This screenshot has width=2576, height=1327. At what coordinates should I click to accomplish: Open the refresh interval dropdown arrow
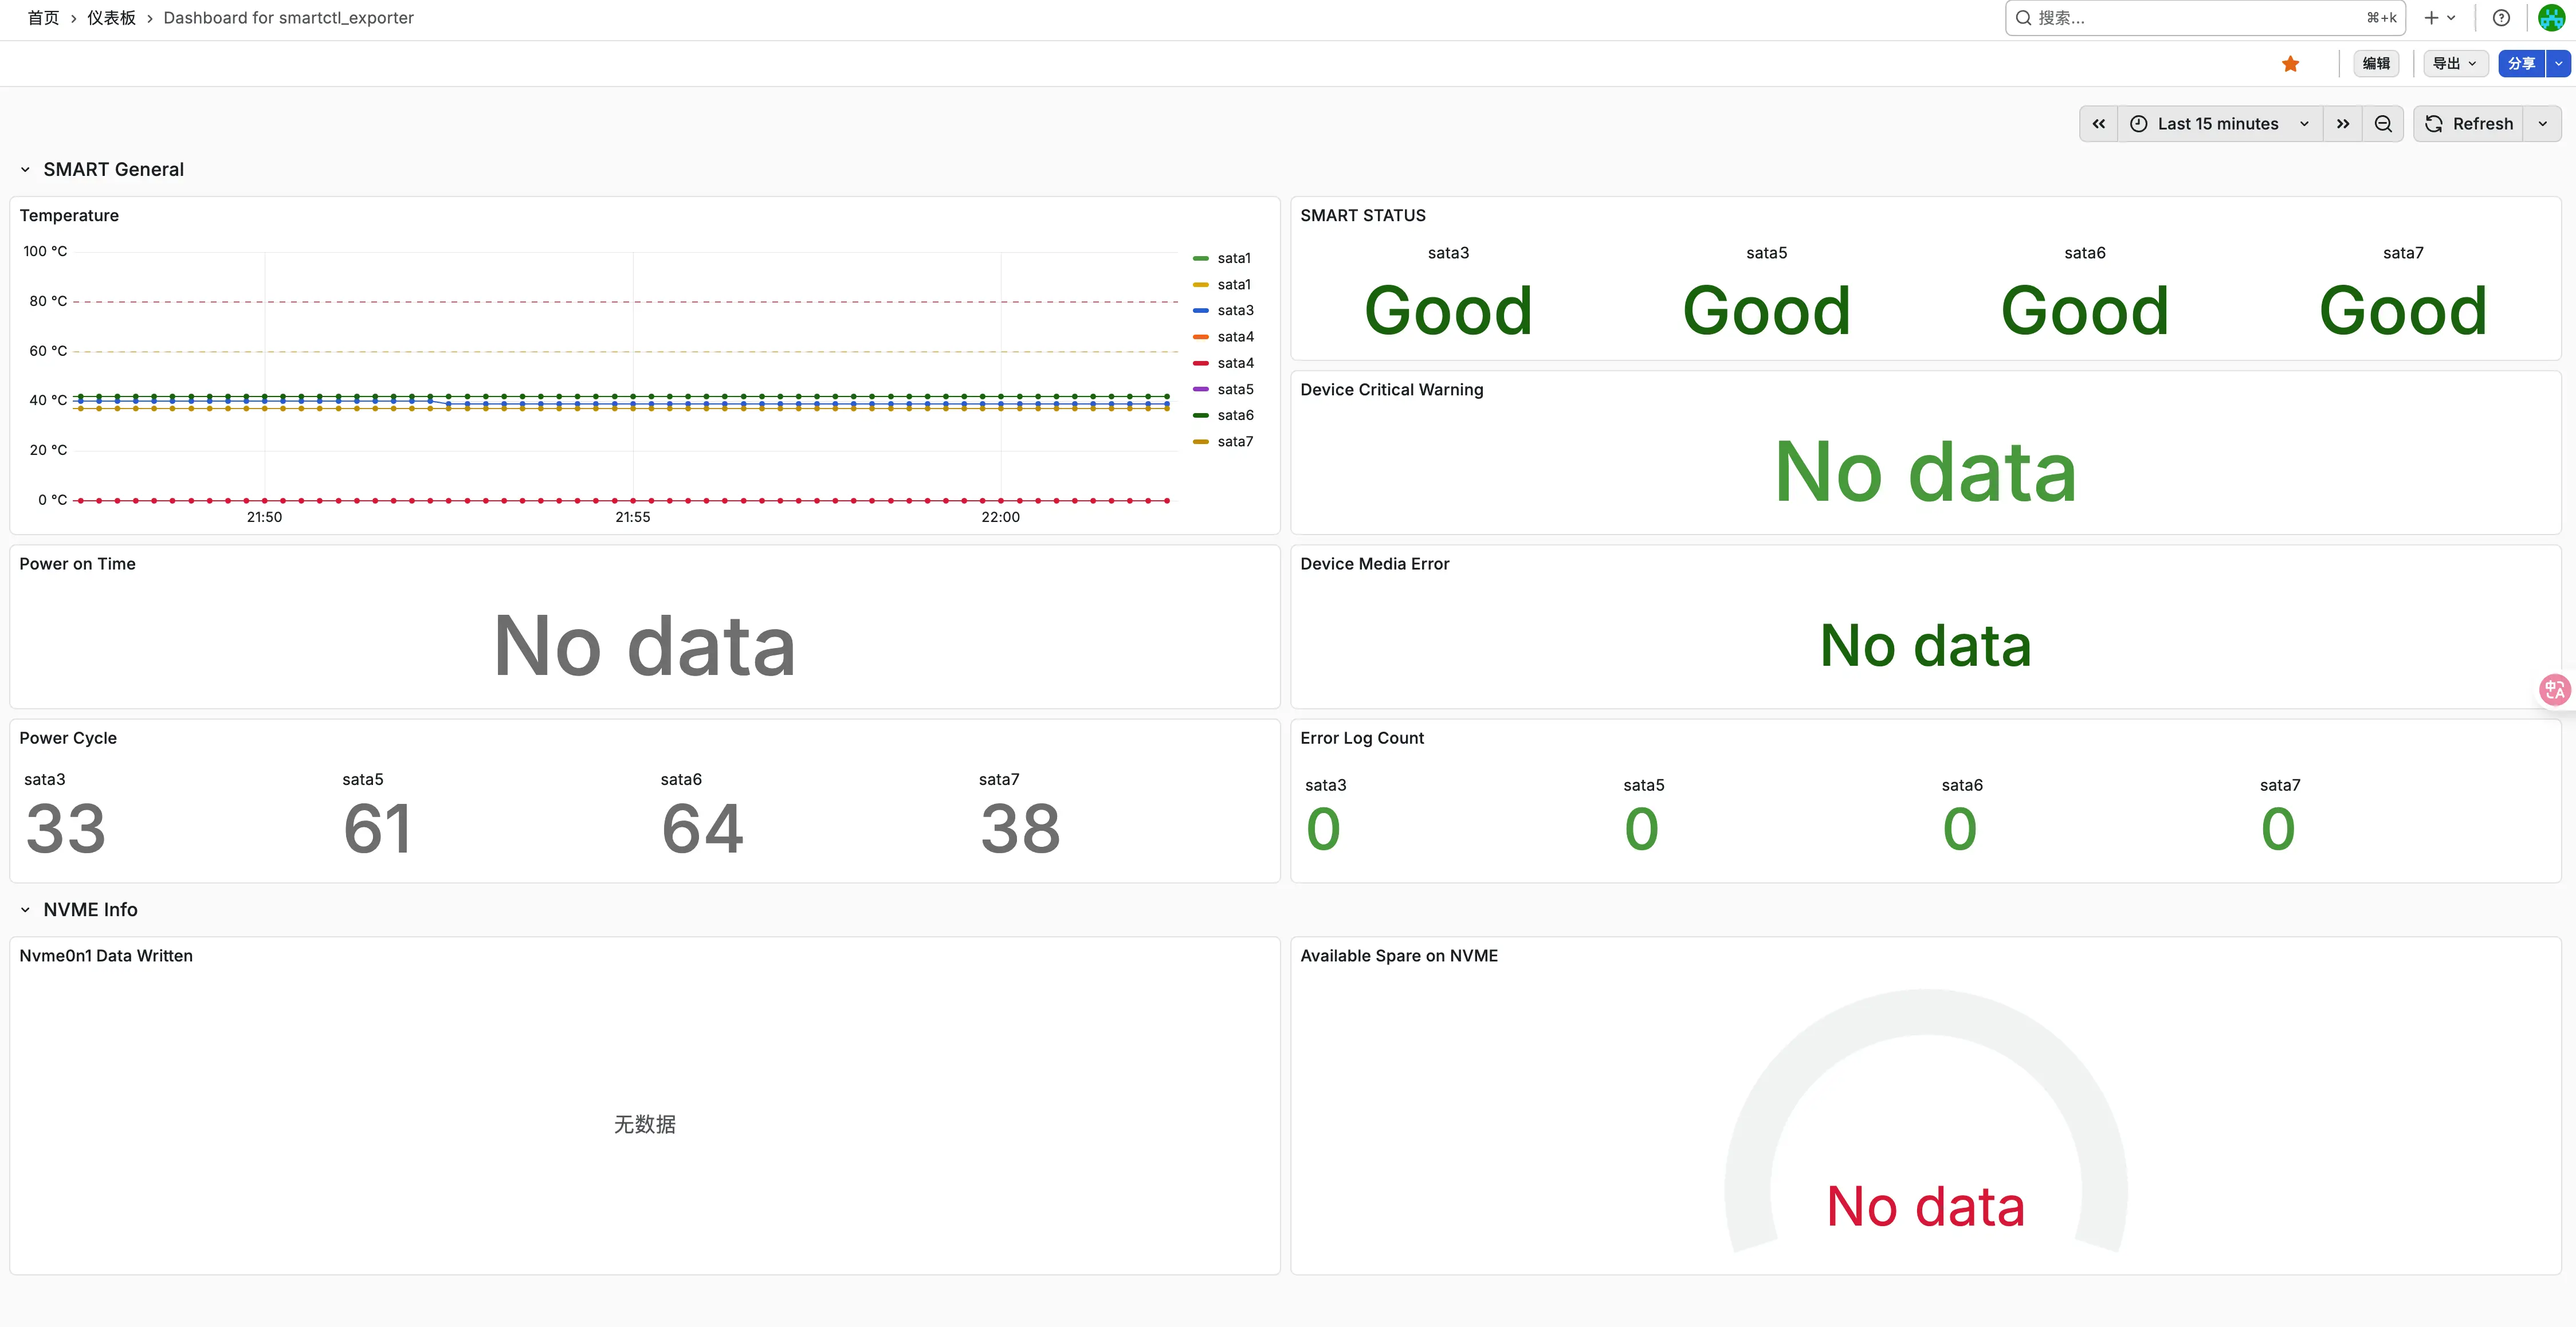[x=2543, y=124]
